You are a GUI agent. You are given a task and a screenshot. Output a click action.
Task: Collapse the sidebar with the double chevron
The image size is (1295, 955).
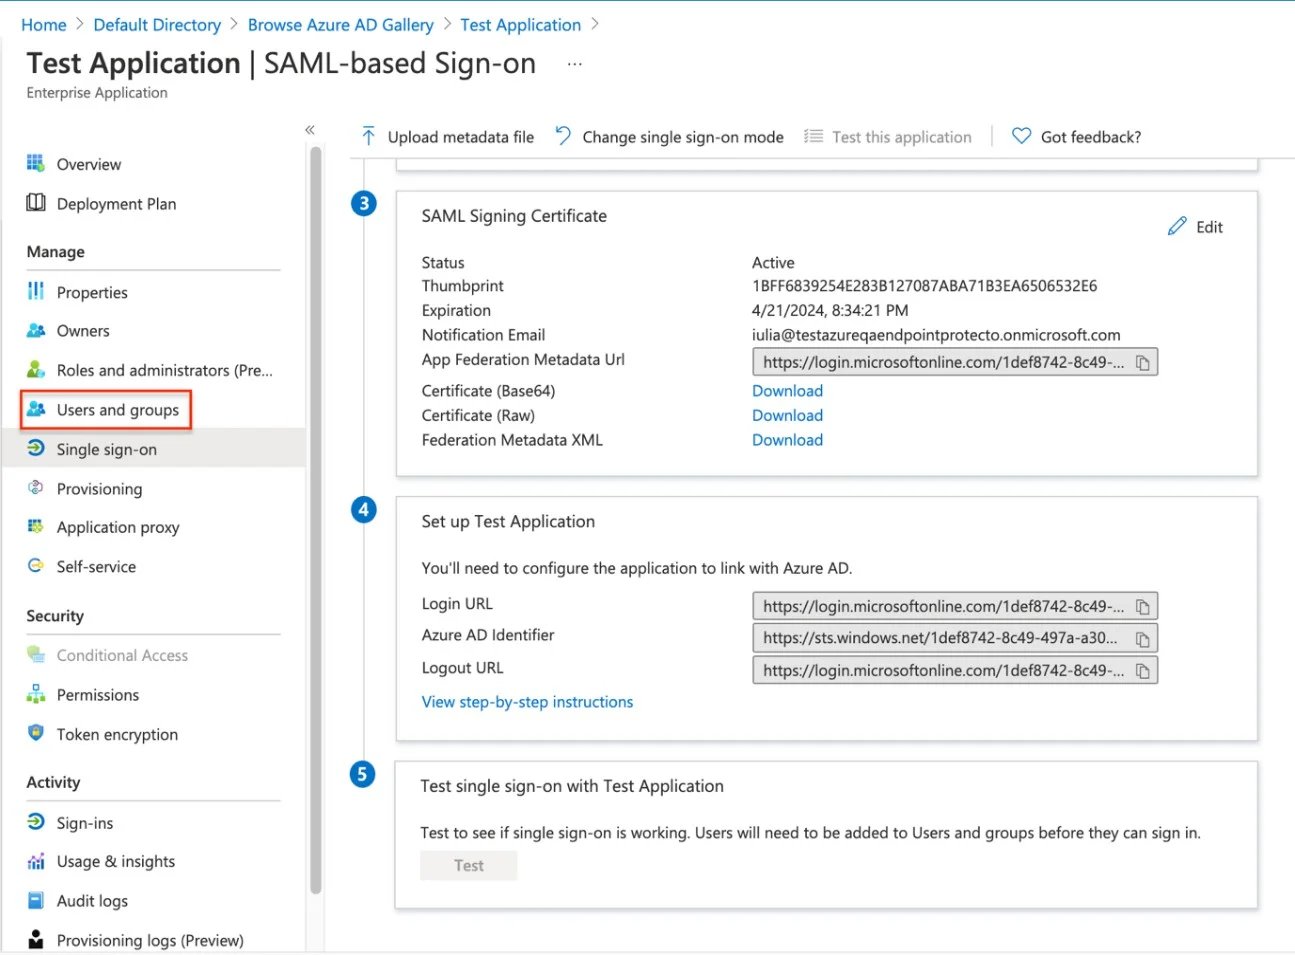[x=310, y=130]
